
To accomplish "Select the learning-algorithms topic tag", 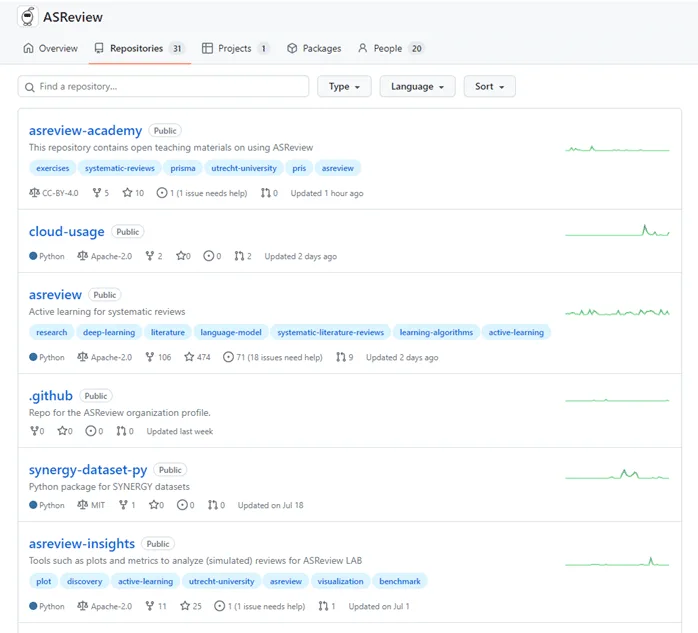I will [436, 333].
